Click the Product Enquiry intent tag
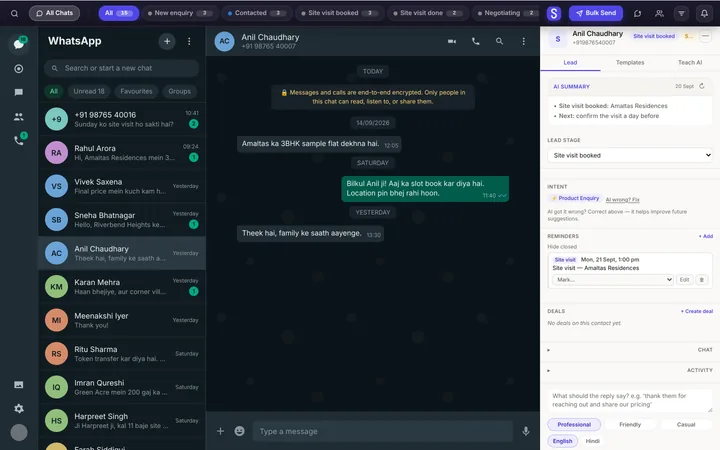 pyautogui.click(x=575, y=198)
